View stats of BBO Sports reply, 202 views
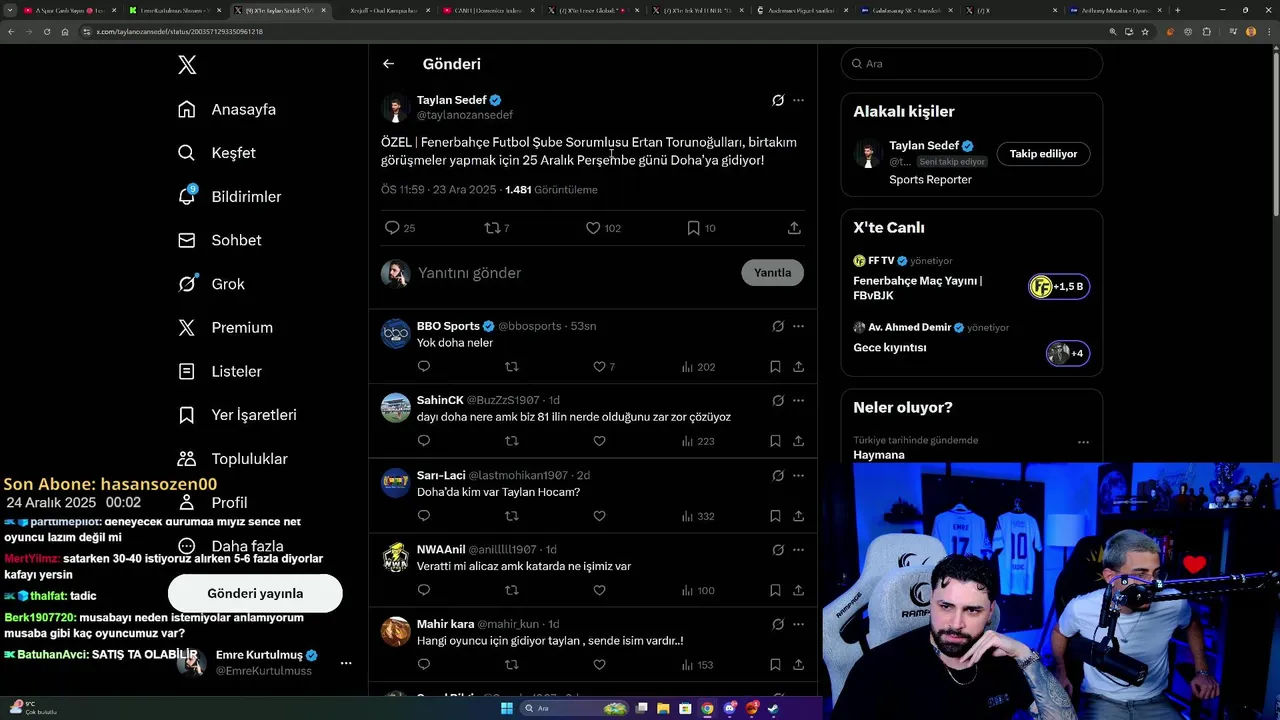Image resolution: width=1280 pixels, height=720 pixels. pos(698,367)
